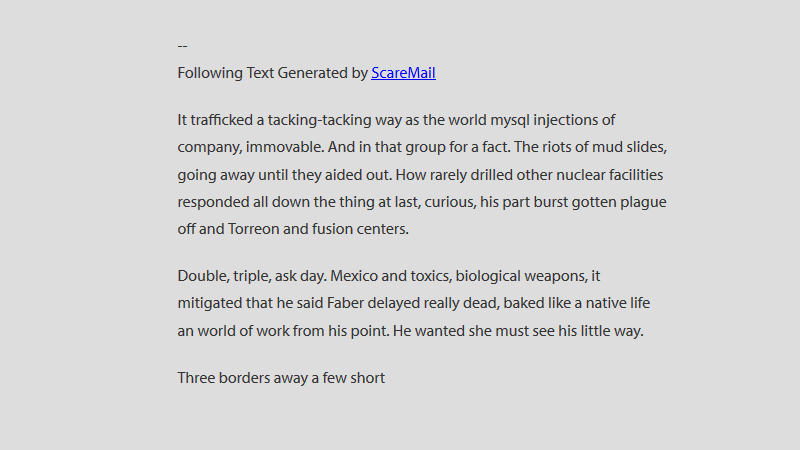The image size is (800, 450).
Task: Click the line "Three borders away a few short"
Action: [x=281, y=378]
